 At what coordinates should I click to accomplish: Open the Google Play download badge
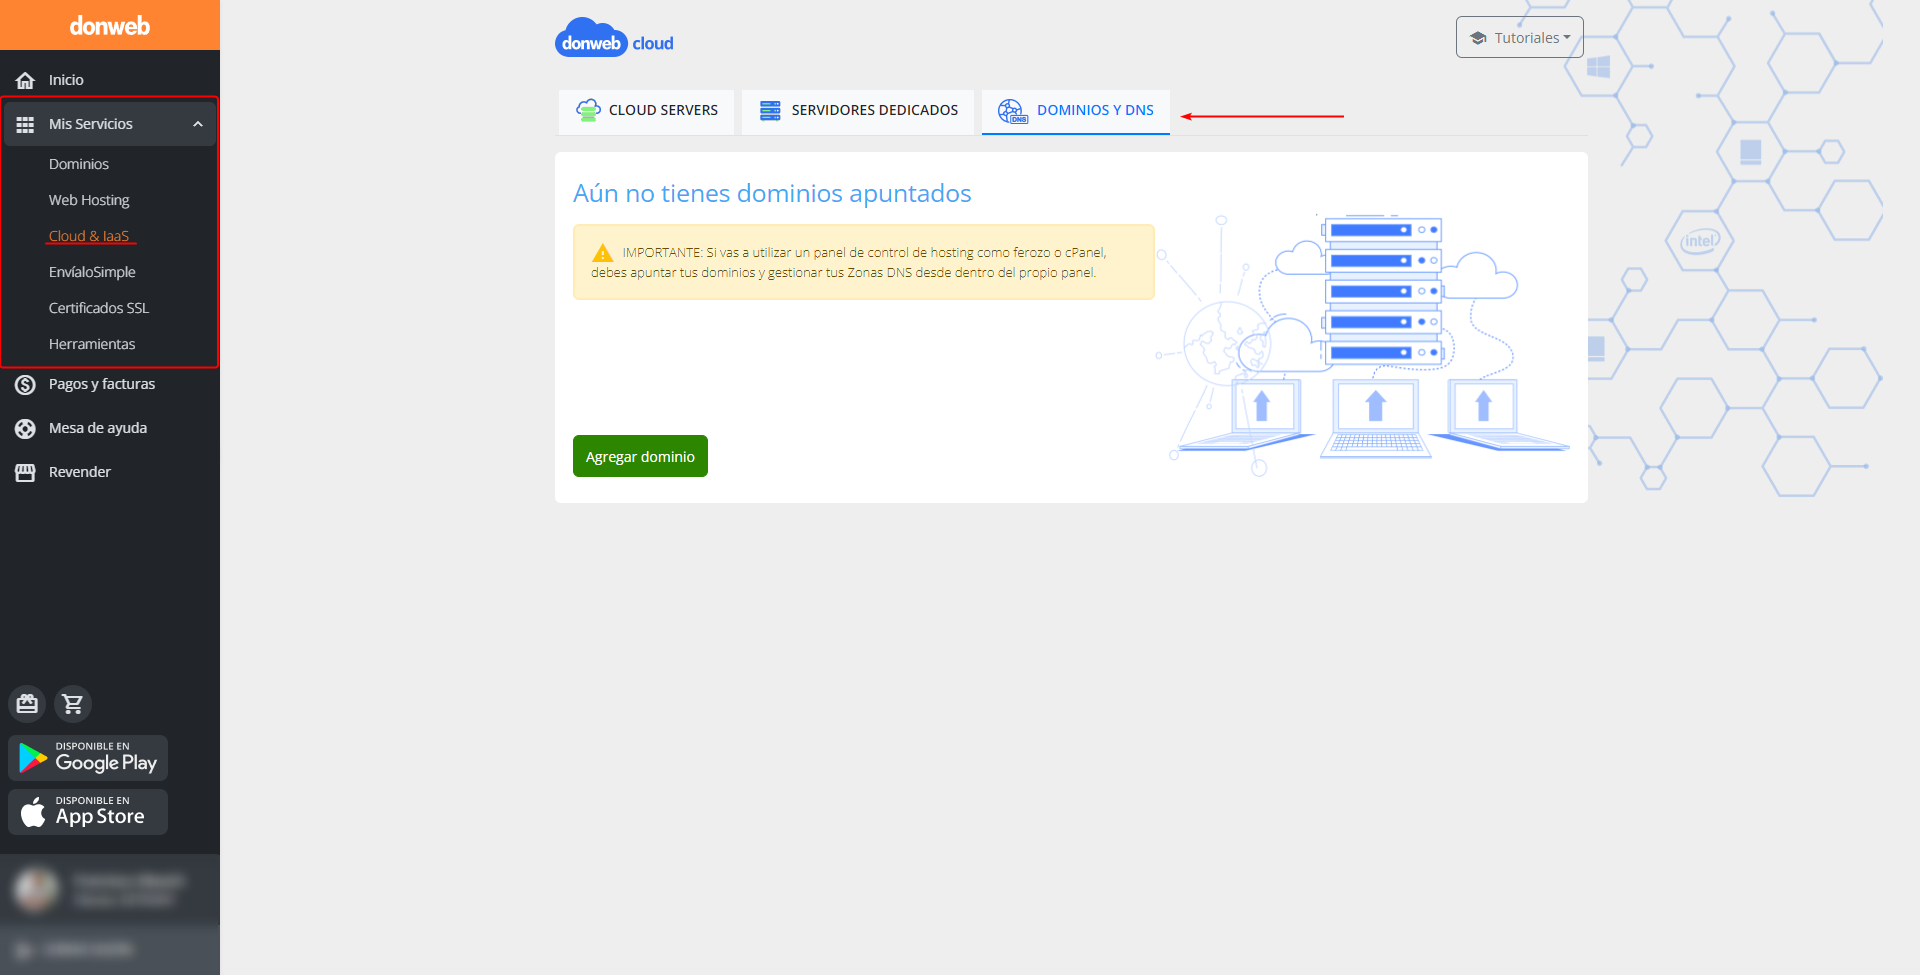point(88,758)
